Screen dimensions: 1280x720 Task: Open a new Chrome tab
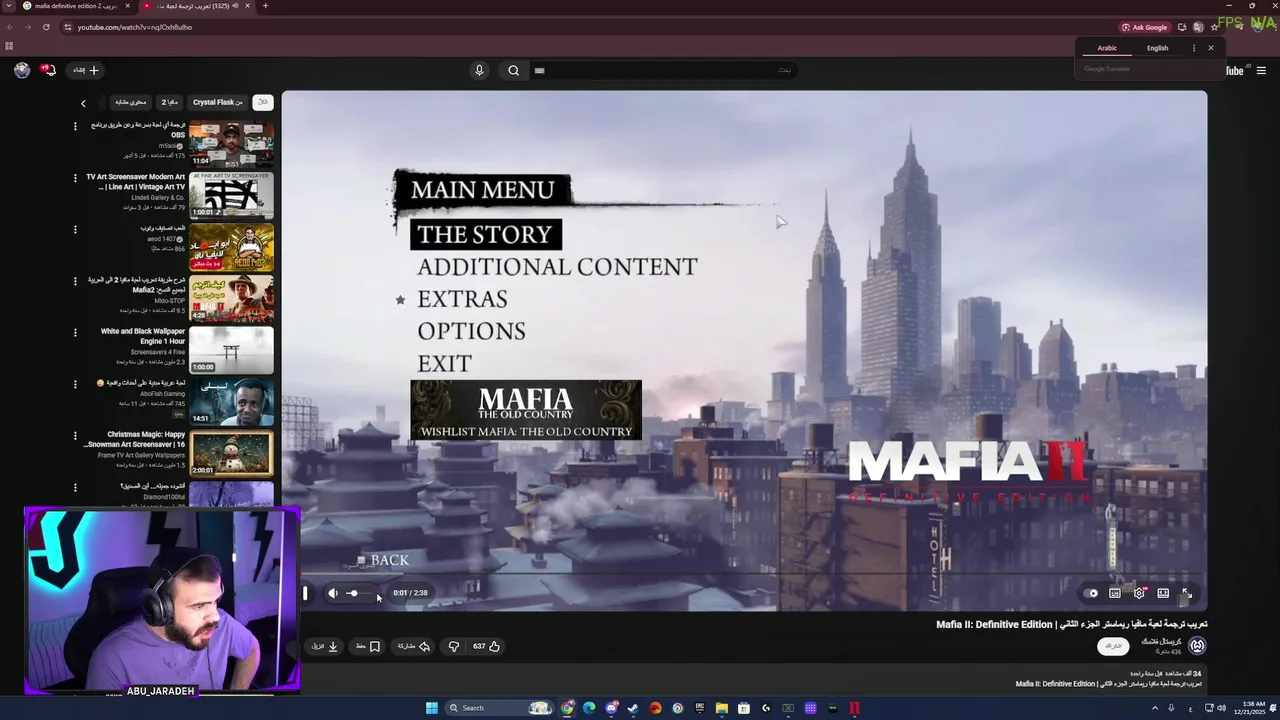(265, 6)
